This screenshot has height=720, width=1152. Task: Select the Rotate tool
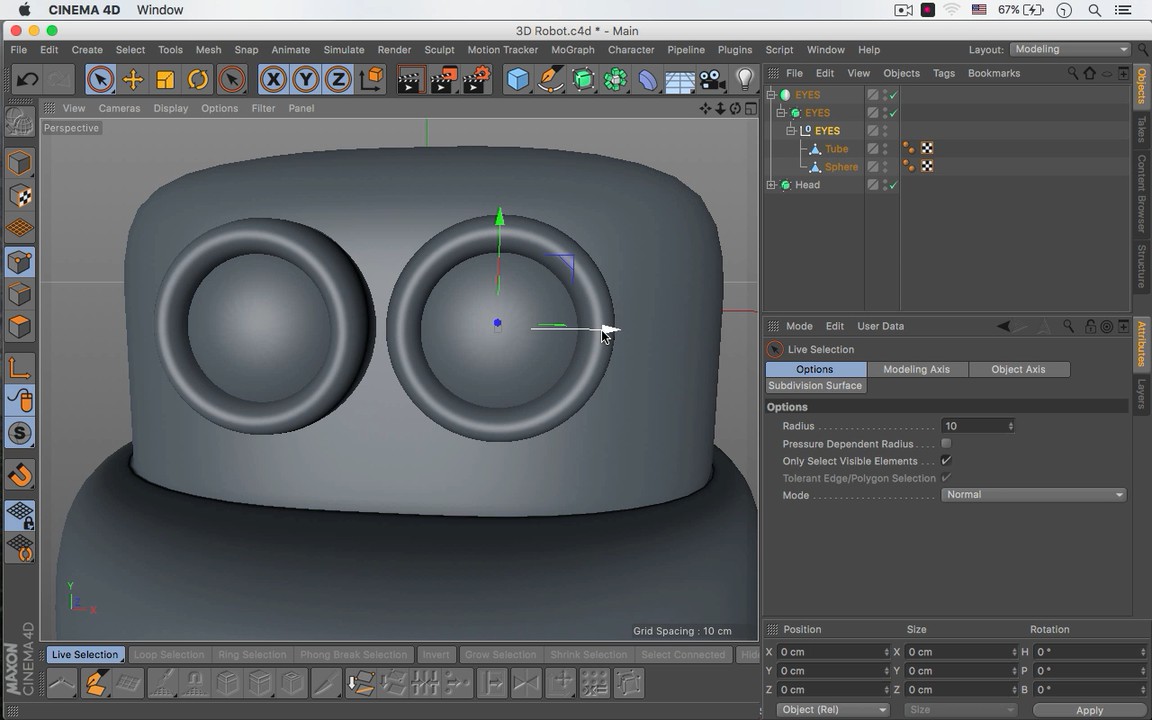198,80
